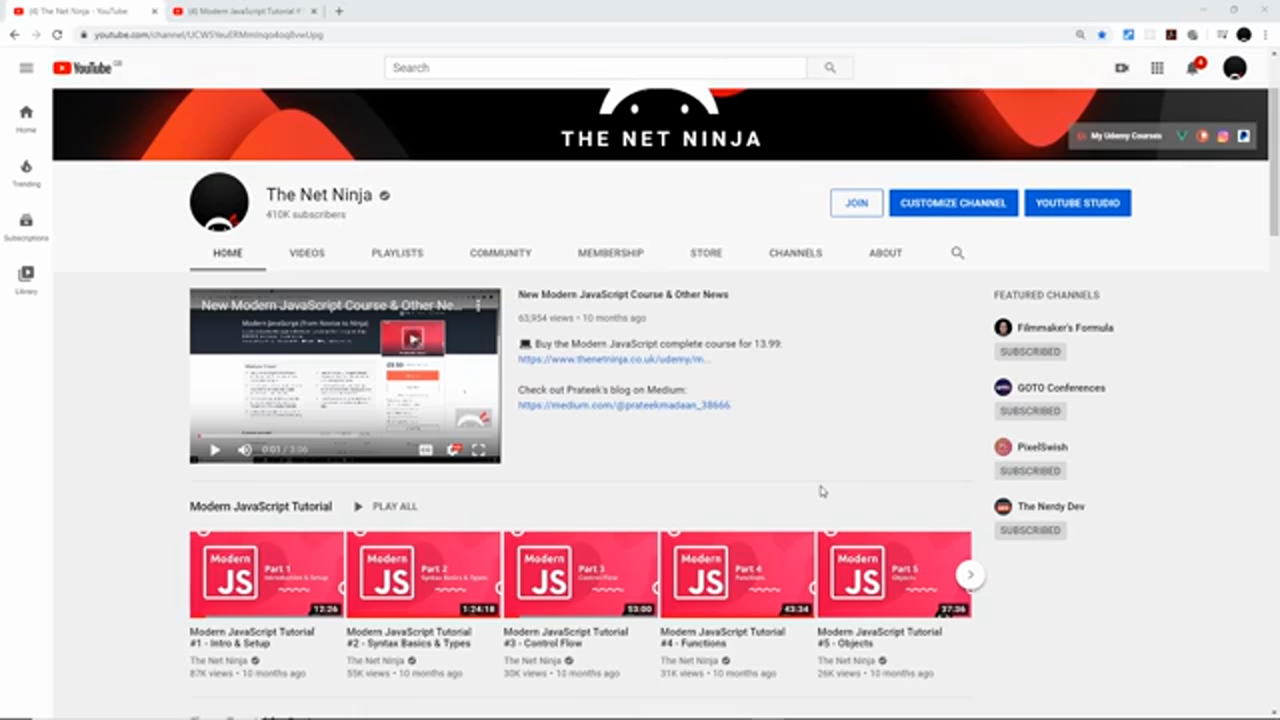Toggle SUBSCRIBED for GOTO Conferences
The image size is (1280, 720).
pos(1030,411)
